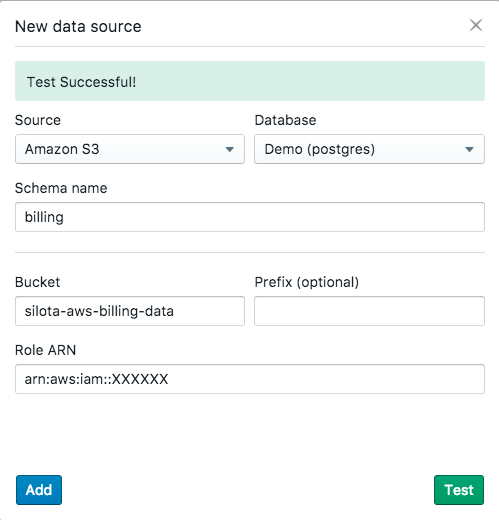Image resolution: width=499 pixels, height=520 pixels.
Task: Click the Prefix (optional) label
Action: (307, 282)
